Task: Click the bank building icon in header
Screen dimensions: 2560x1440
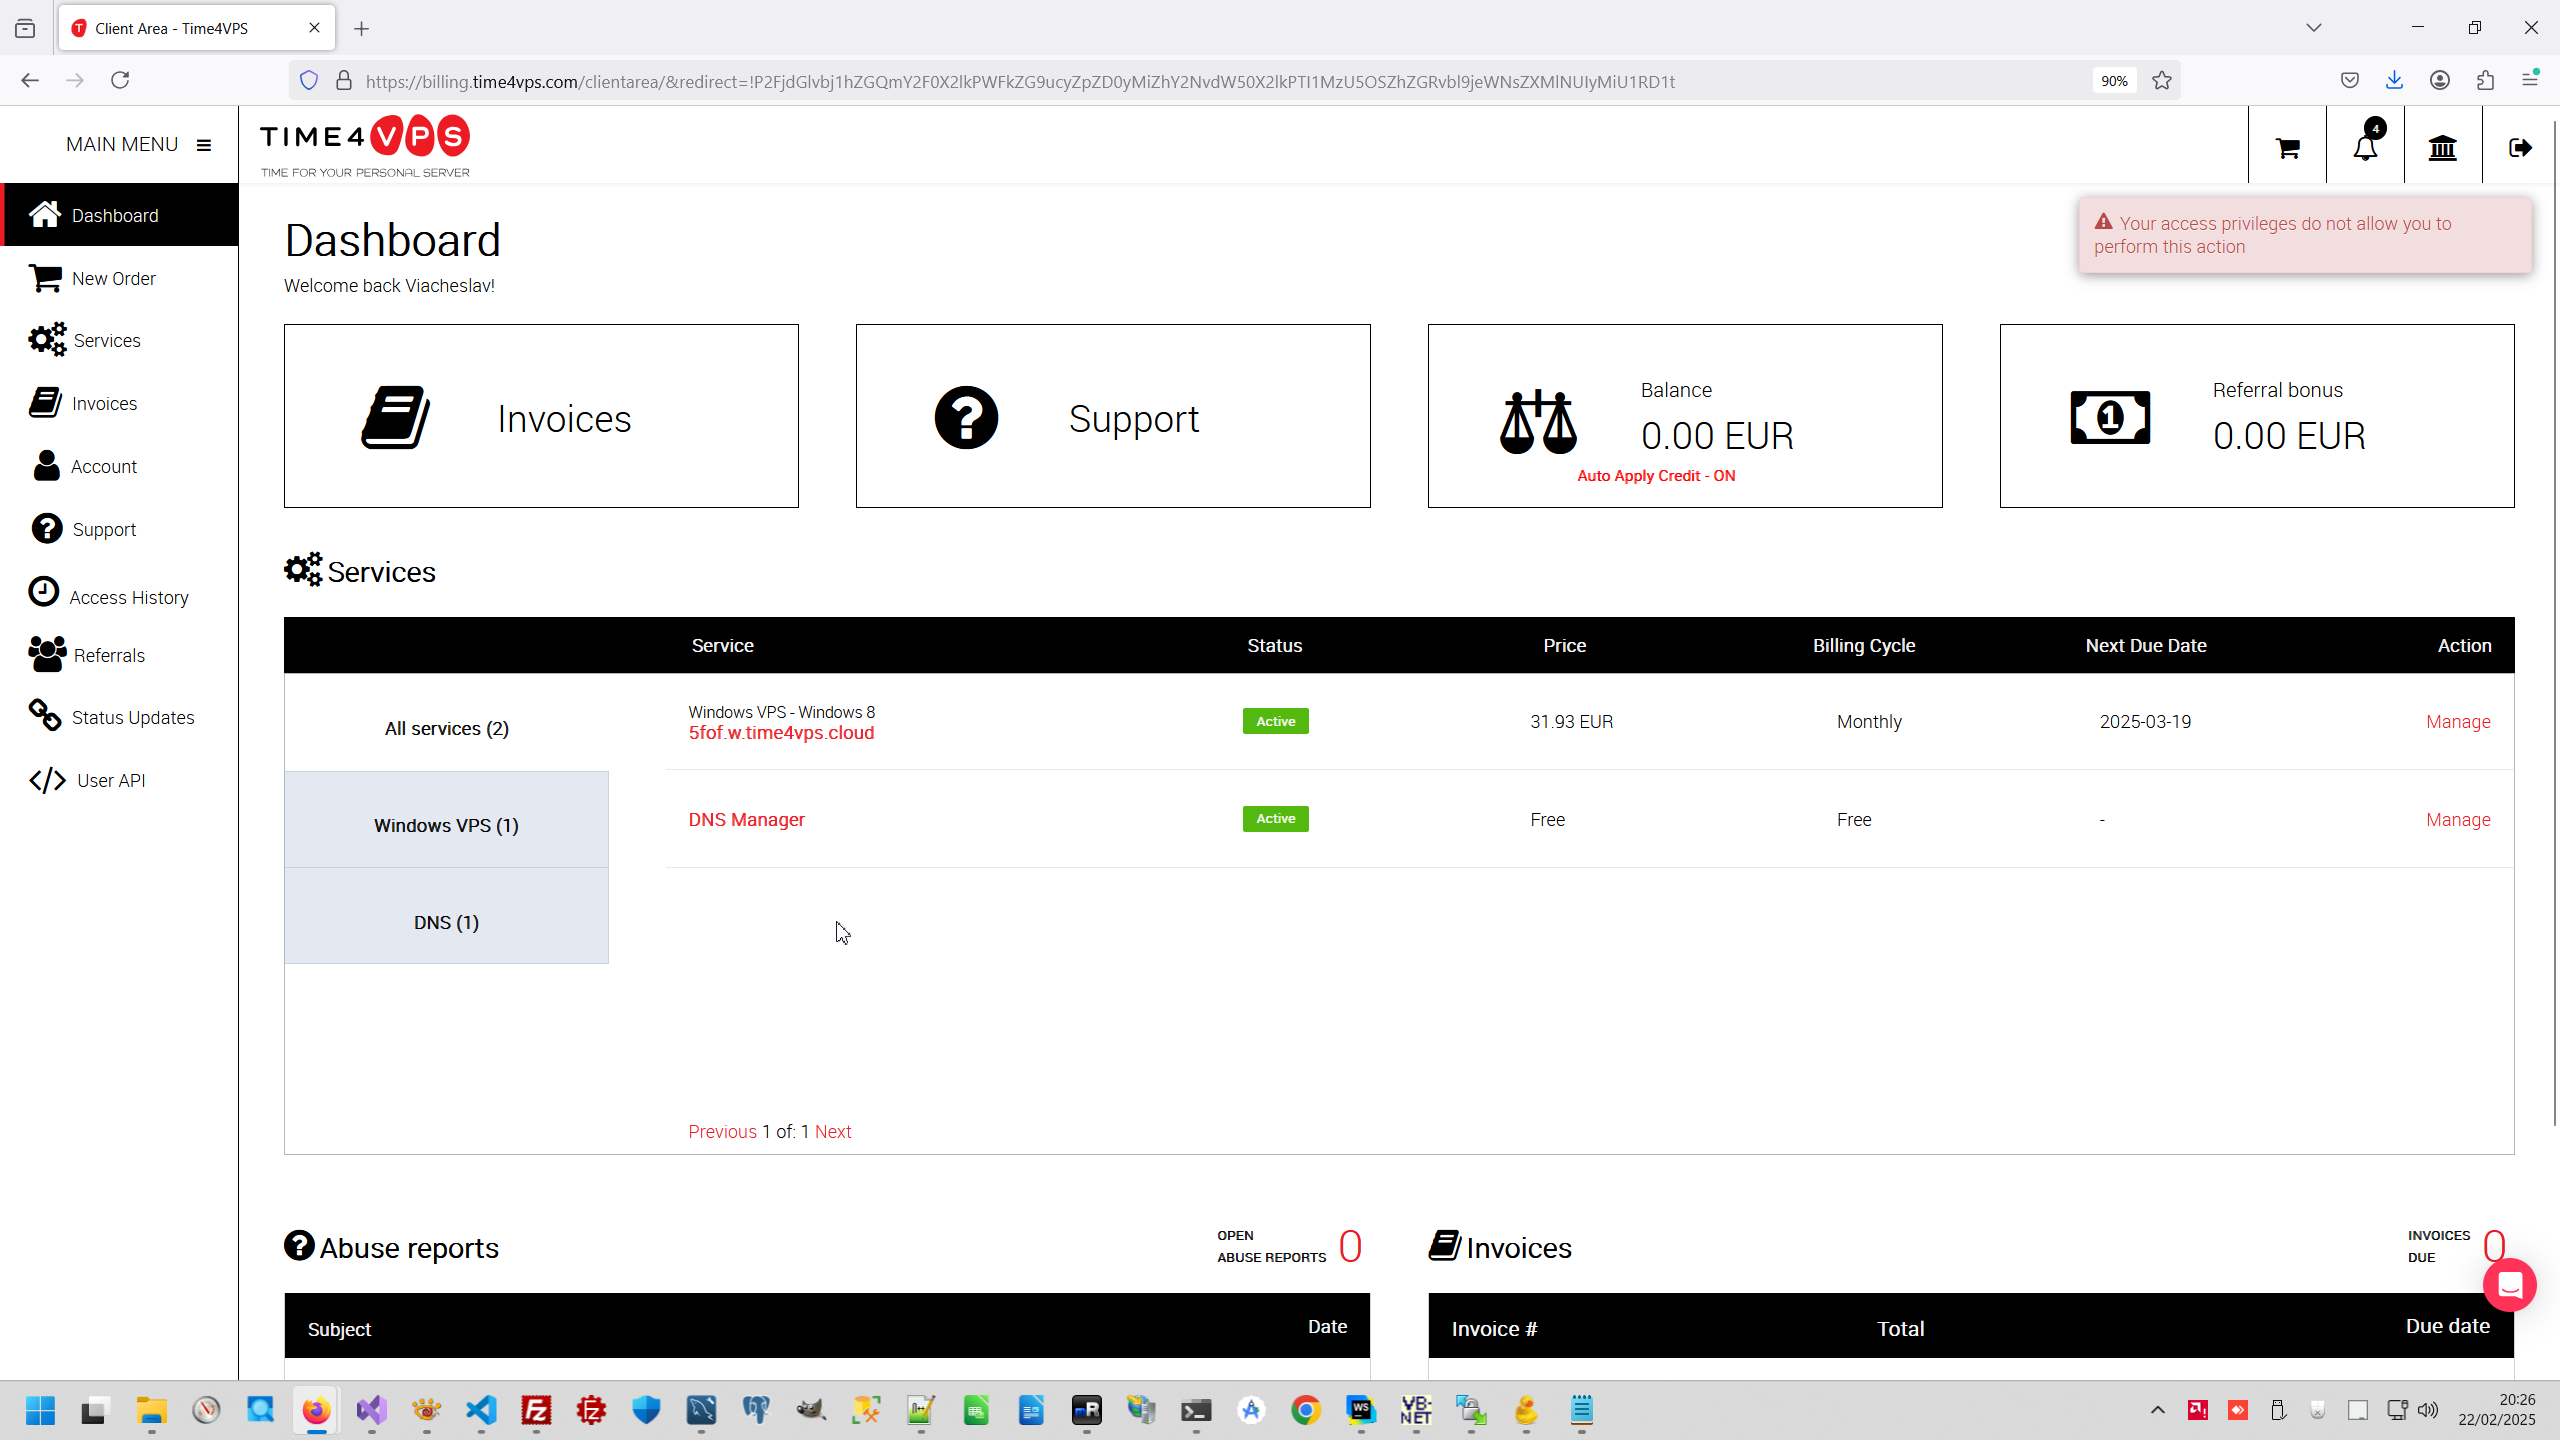Action: [x=2443, y=148]
